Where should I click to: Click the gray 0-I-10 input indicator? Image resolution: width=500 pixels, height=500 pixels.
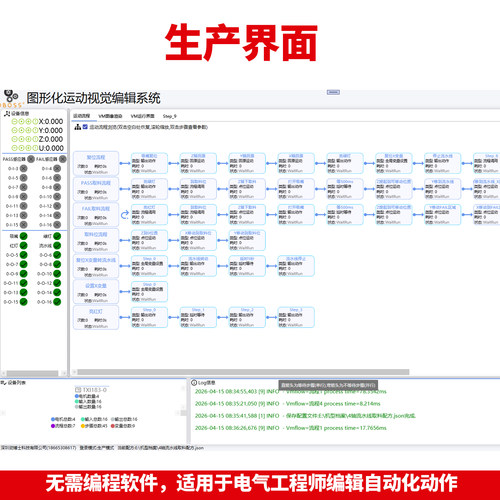(x=57, y=197)
